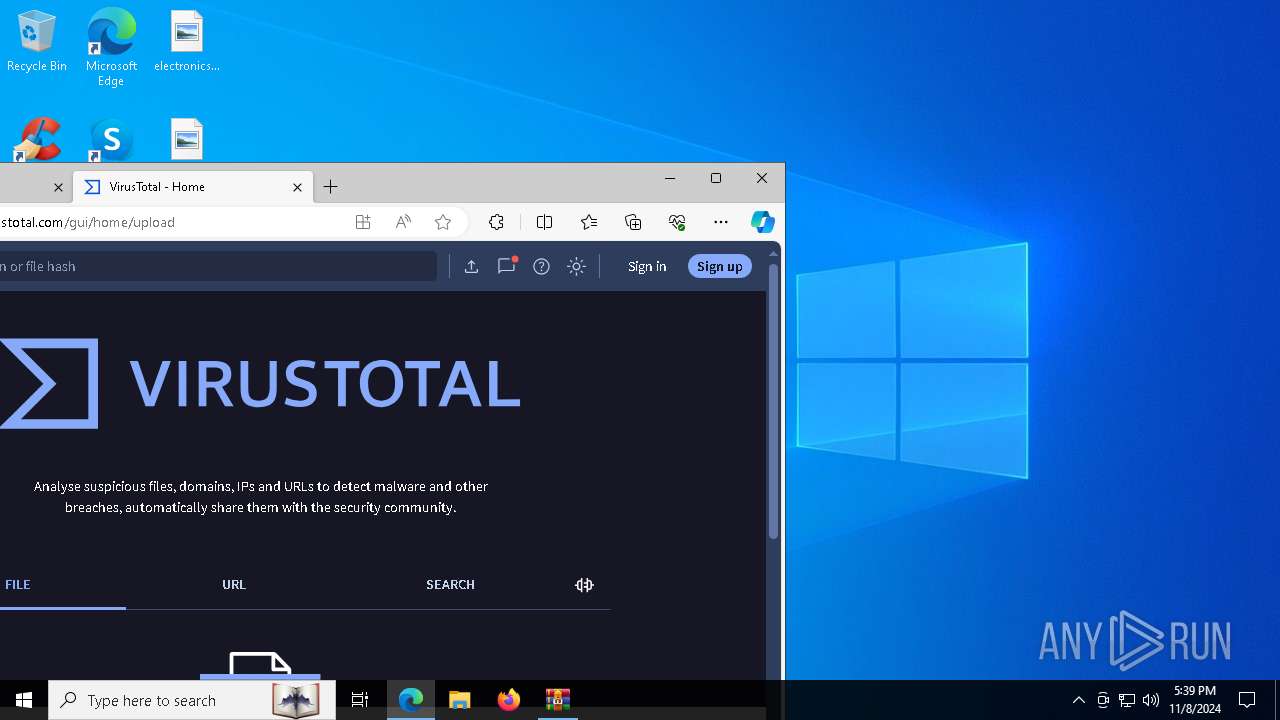Maximize the Edge window
The image size is (1280, 720).
click(716, 178)
